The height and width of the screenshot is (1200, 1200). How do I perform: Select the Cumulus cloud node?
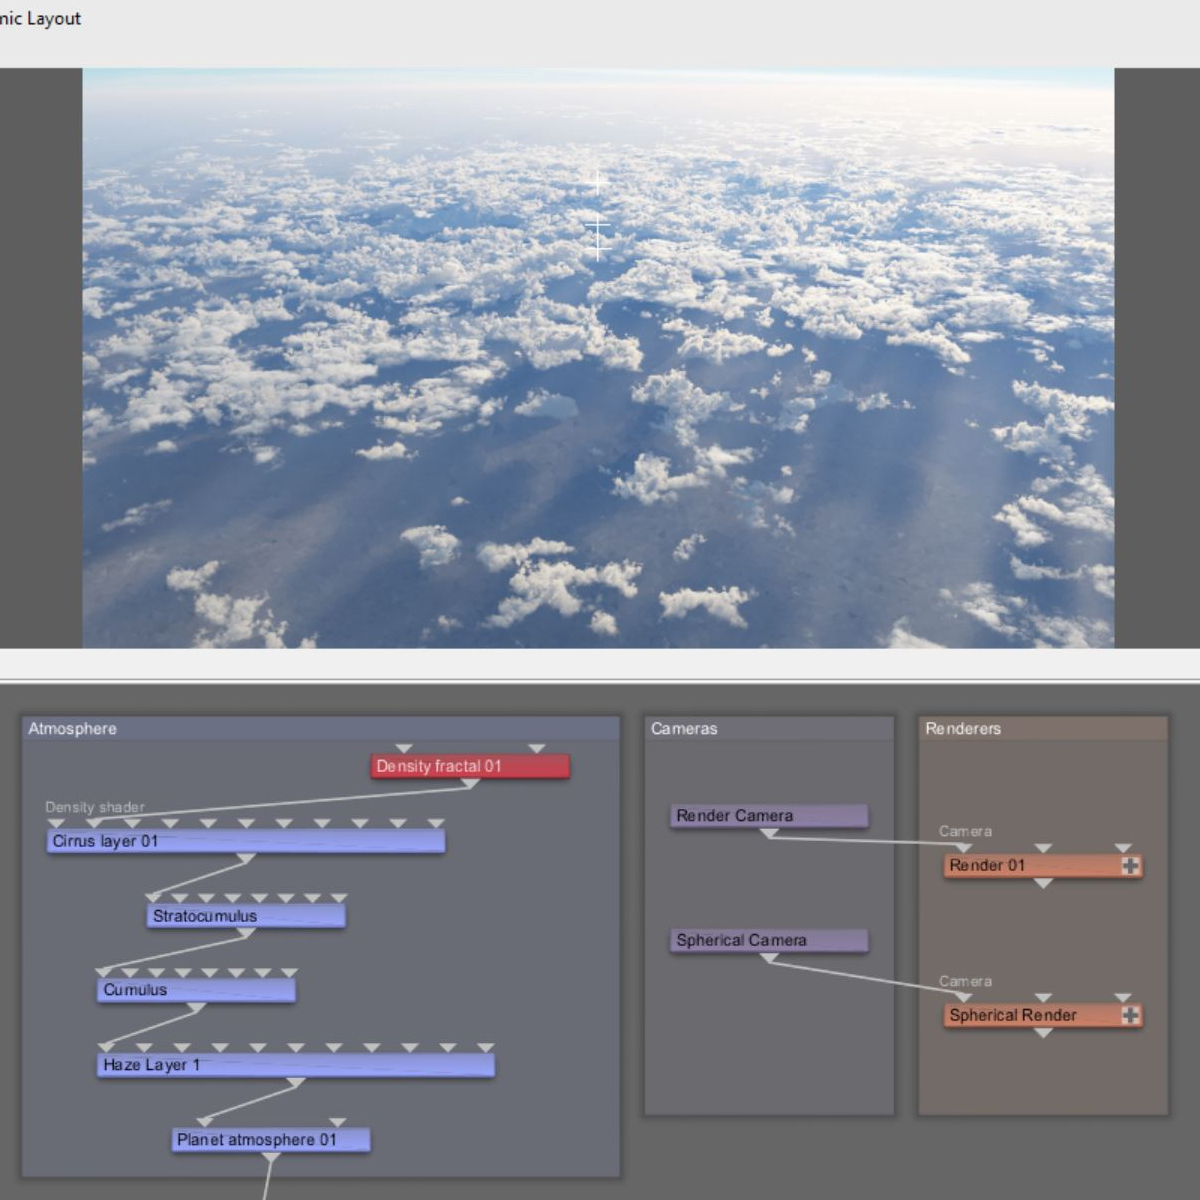click(x=196, y=990)
